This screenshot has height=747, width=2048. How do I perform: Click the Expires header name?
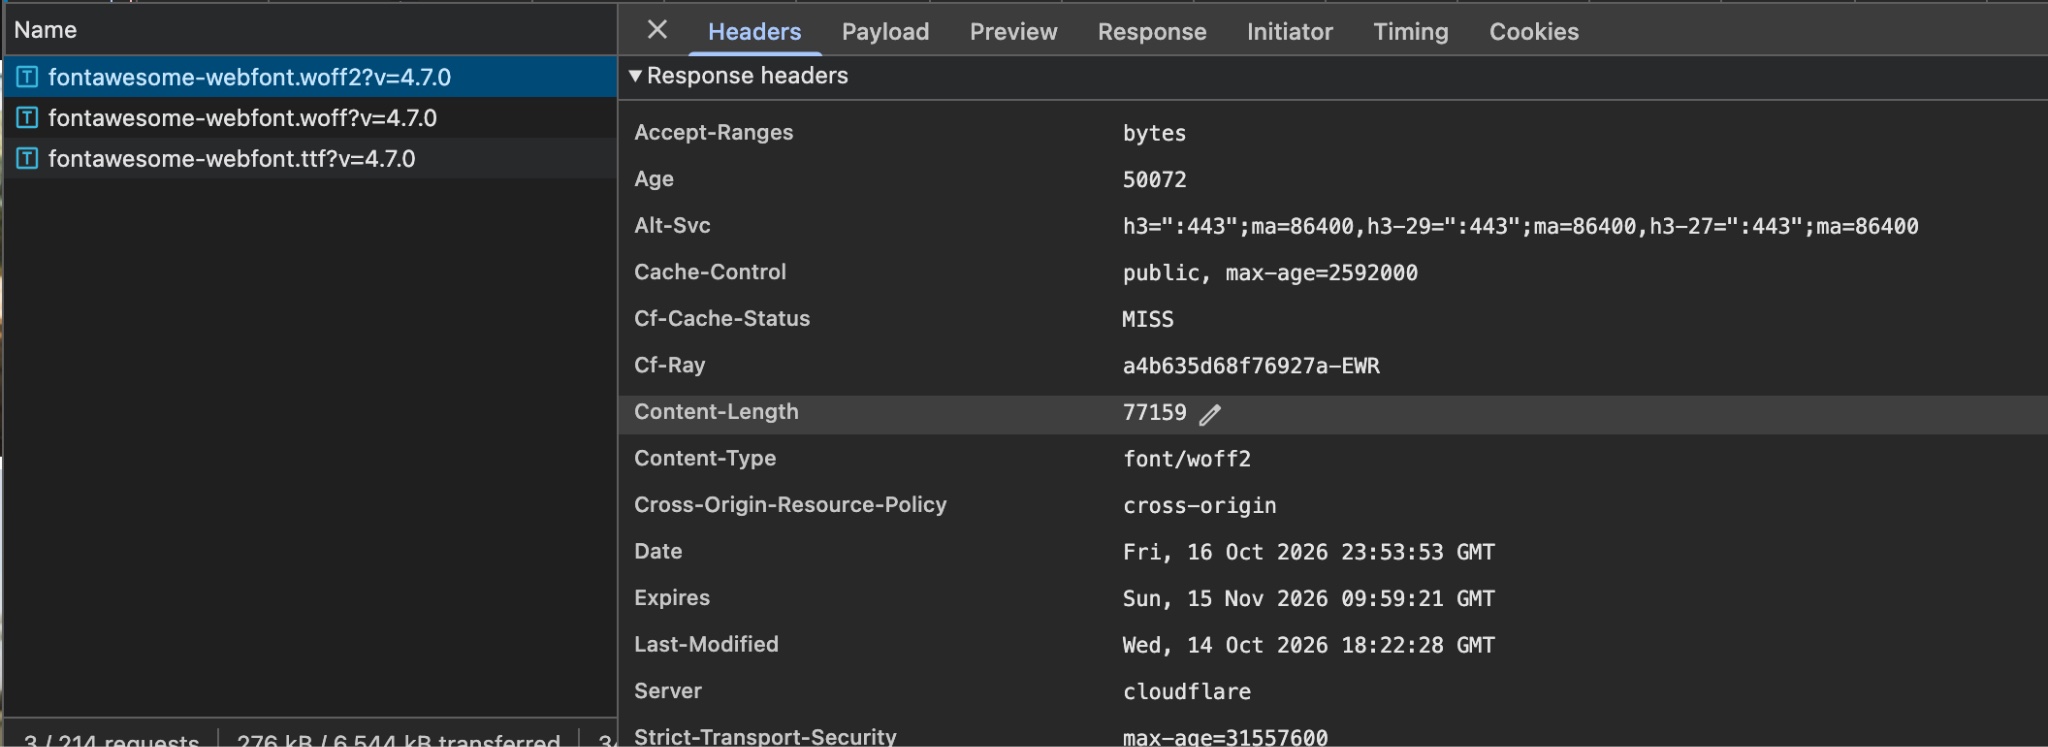tap(672, 597)
